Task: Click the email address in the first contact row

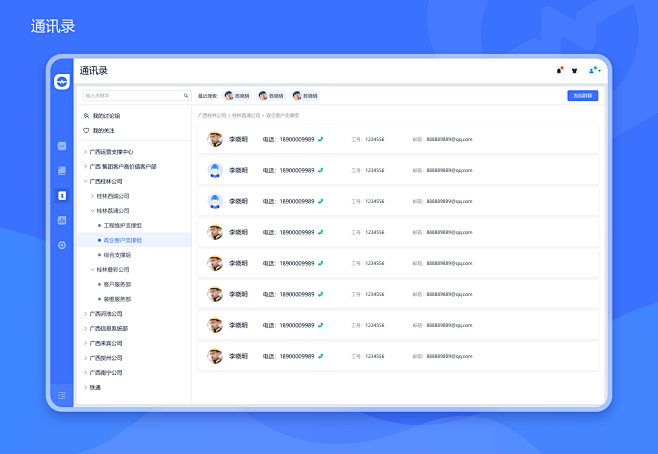Action: click(x=449, y=139)
